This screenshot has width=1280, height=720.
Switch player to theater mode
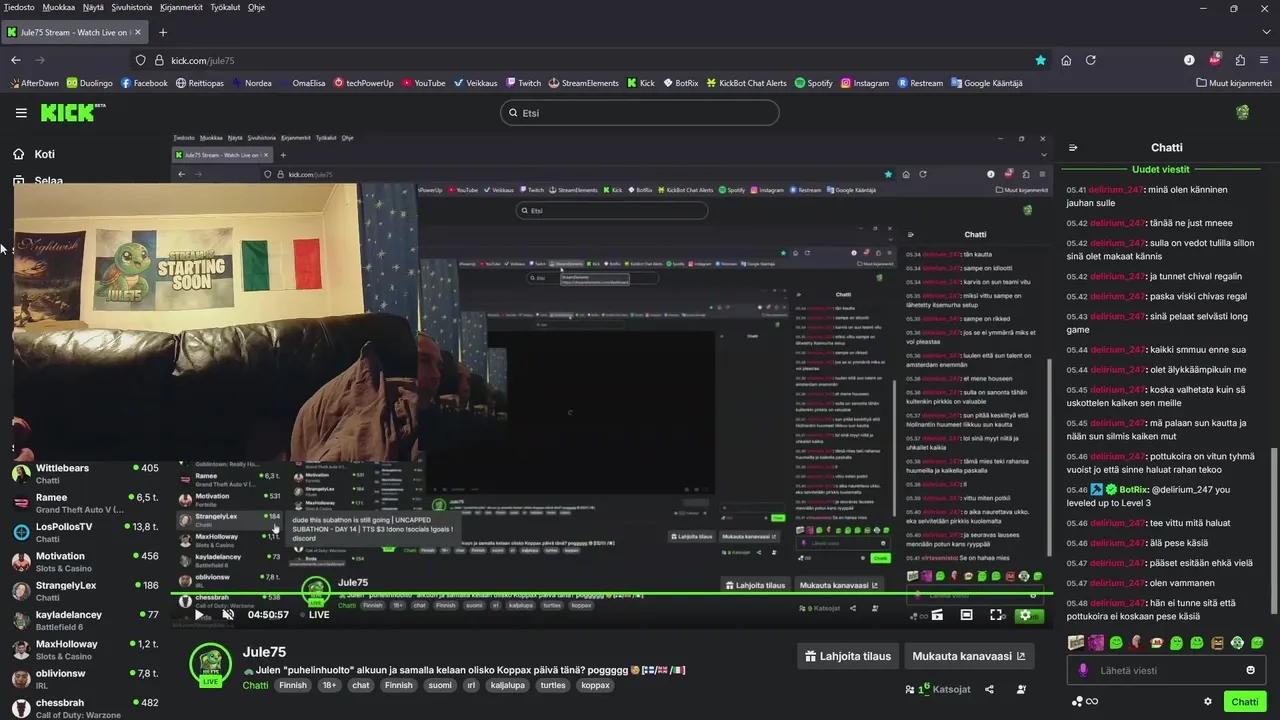coord(966,615)
